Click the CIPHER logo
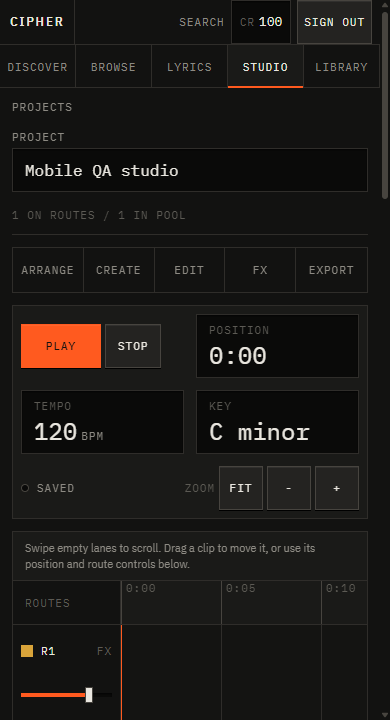390x720 pixels. tap(37, 22)
